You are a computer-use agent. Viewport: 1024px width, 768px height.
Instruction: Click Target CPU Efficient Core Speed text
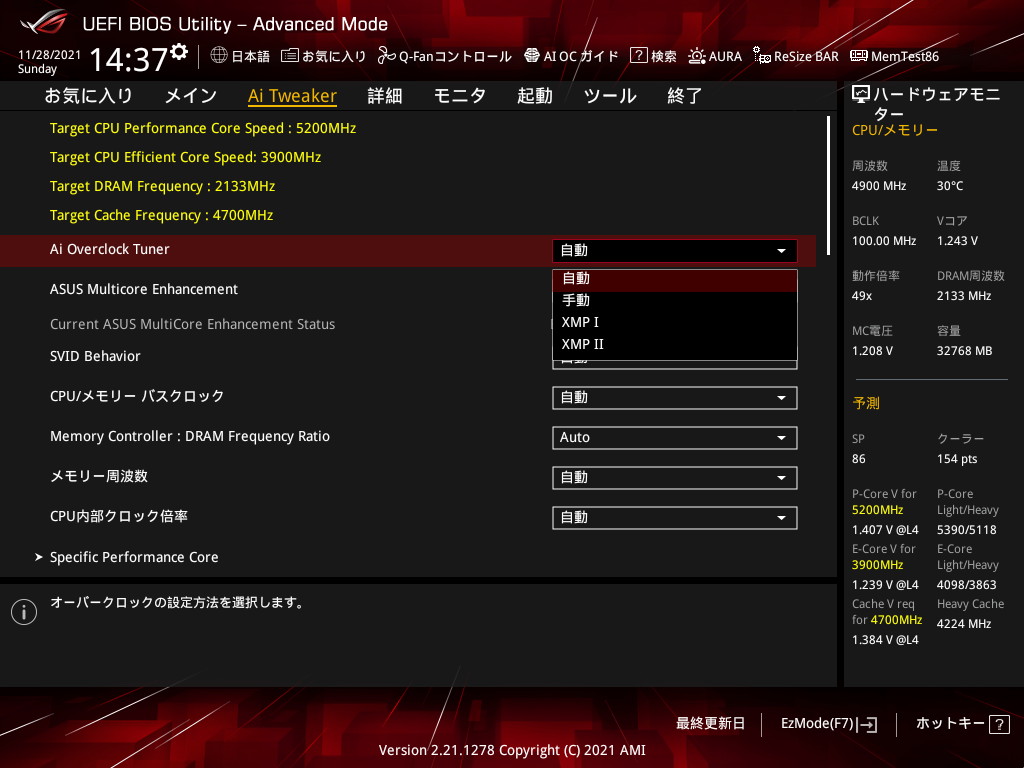185,157
